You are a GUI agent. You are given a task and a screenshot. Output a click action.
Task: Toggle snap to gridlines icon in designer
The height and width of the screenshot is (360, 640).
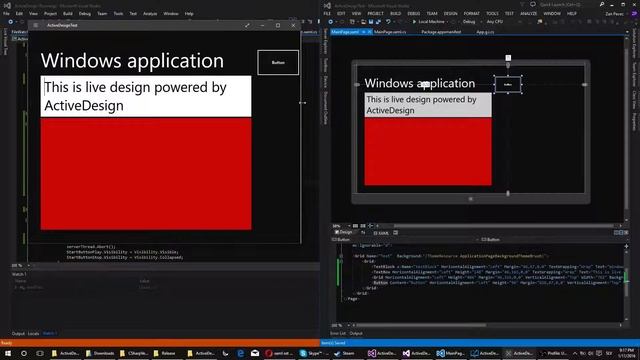(363, 226)
